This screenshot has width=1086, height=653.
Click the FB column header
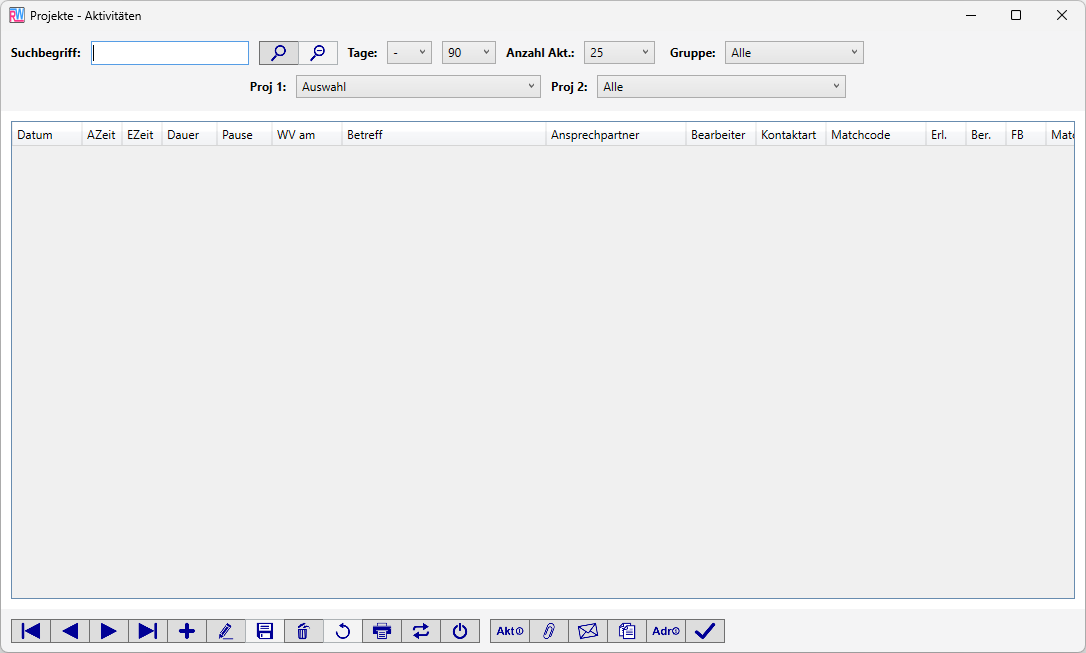pyautogui.click(x=1026, y=135)
